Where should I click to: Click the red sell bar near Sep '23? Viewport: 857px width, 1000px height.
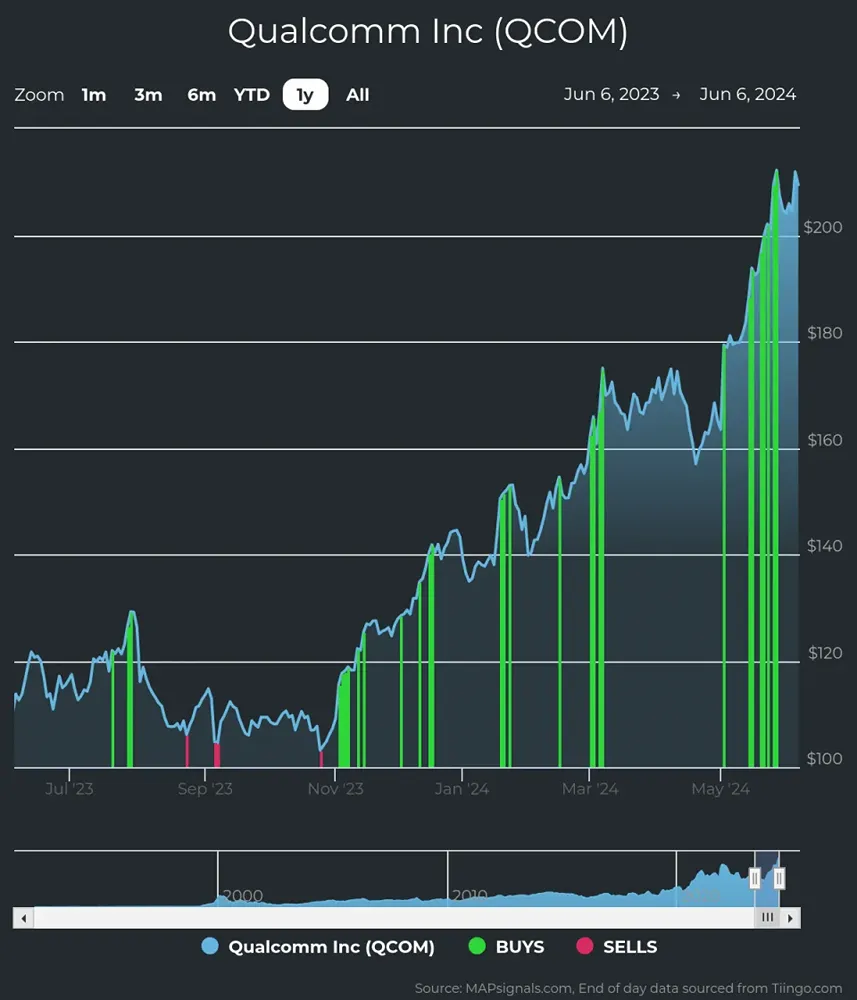tap(217, 755)
